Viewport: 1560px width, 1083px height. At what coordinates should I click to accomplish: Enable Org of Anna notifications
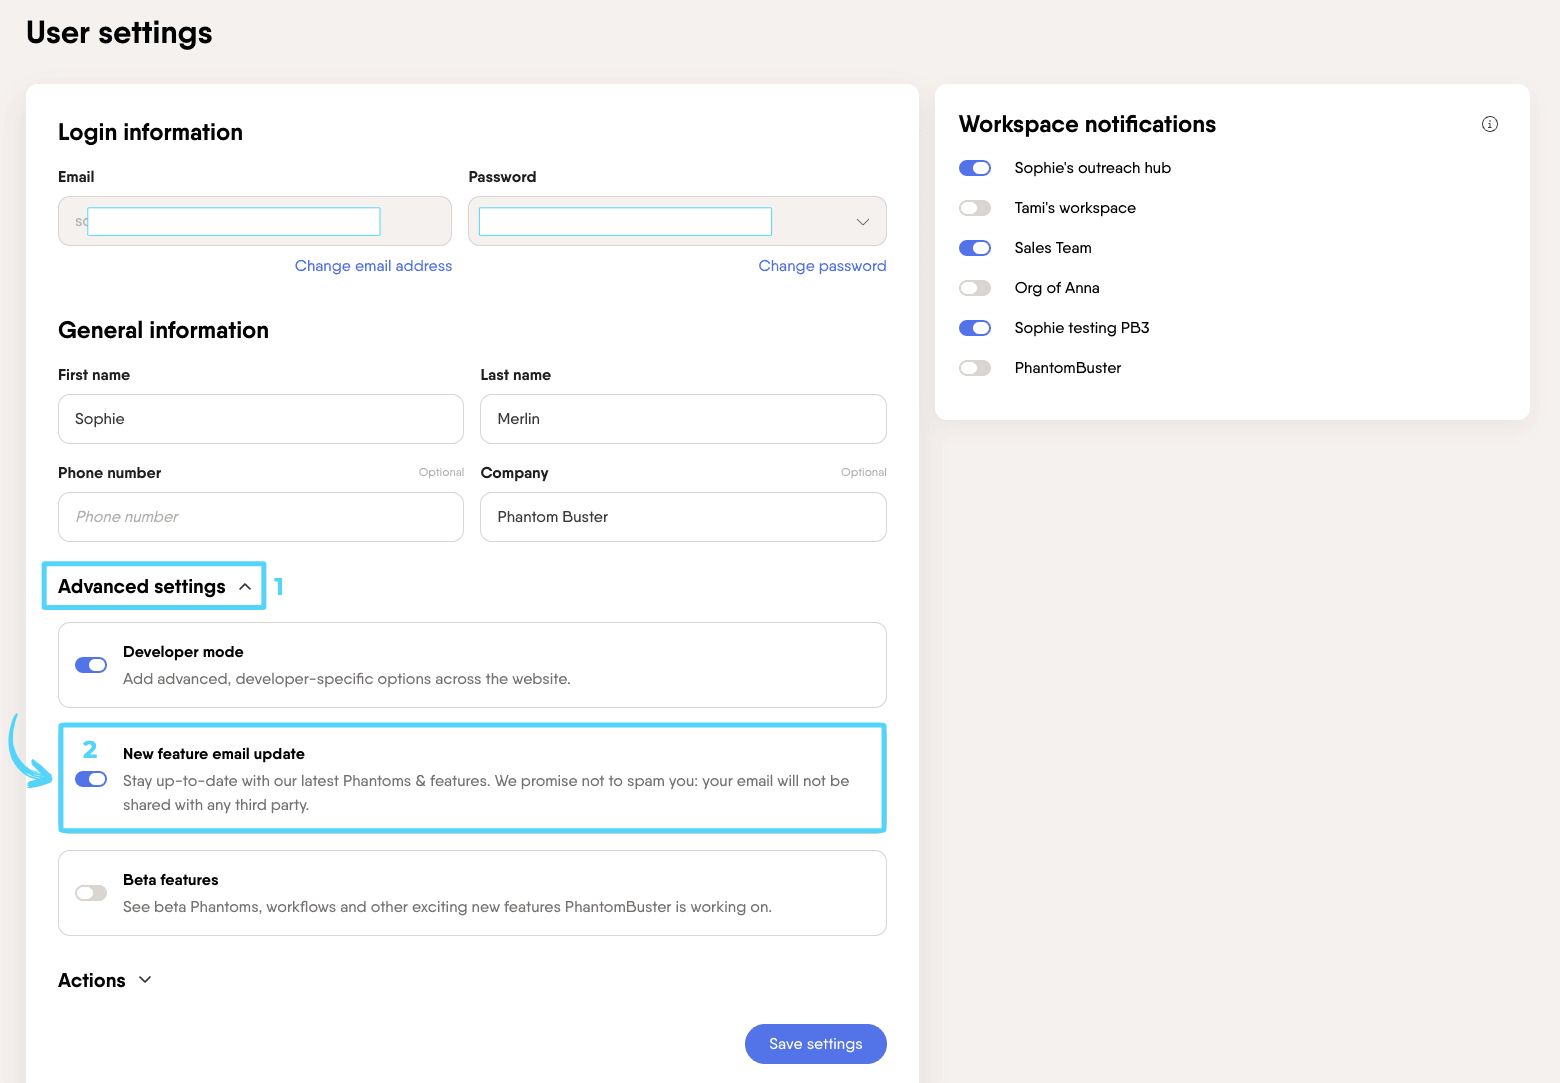coord(975,288)
